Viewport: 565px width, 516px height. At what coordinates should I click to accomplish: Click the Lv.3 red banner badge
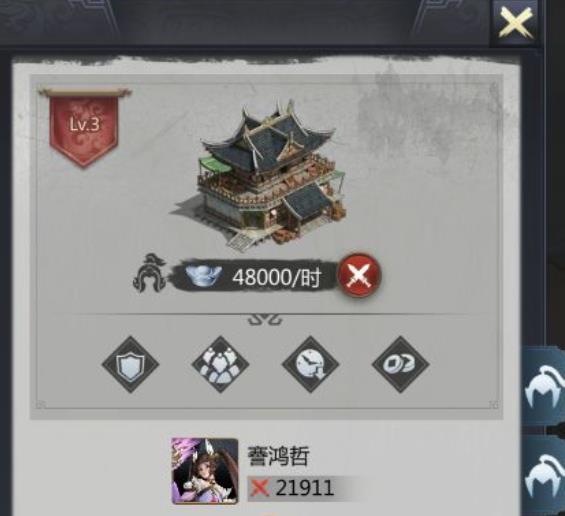[84, 128]
